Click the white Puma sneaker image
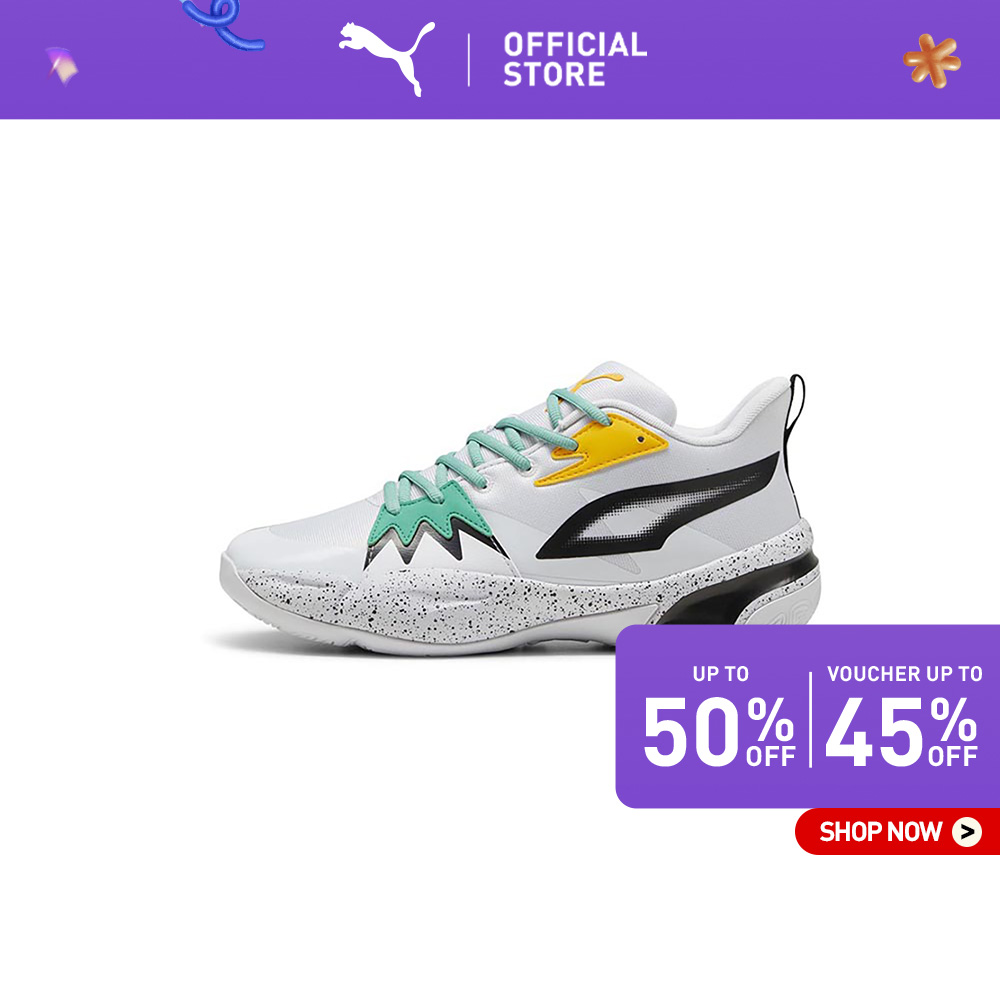The height and width of the screenshot is (1000, 1000). [x=520, y=510]
